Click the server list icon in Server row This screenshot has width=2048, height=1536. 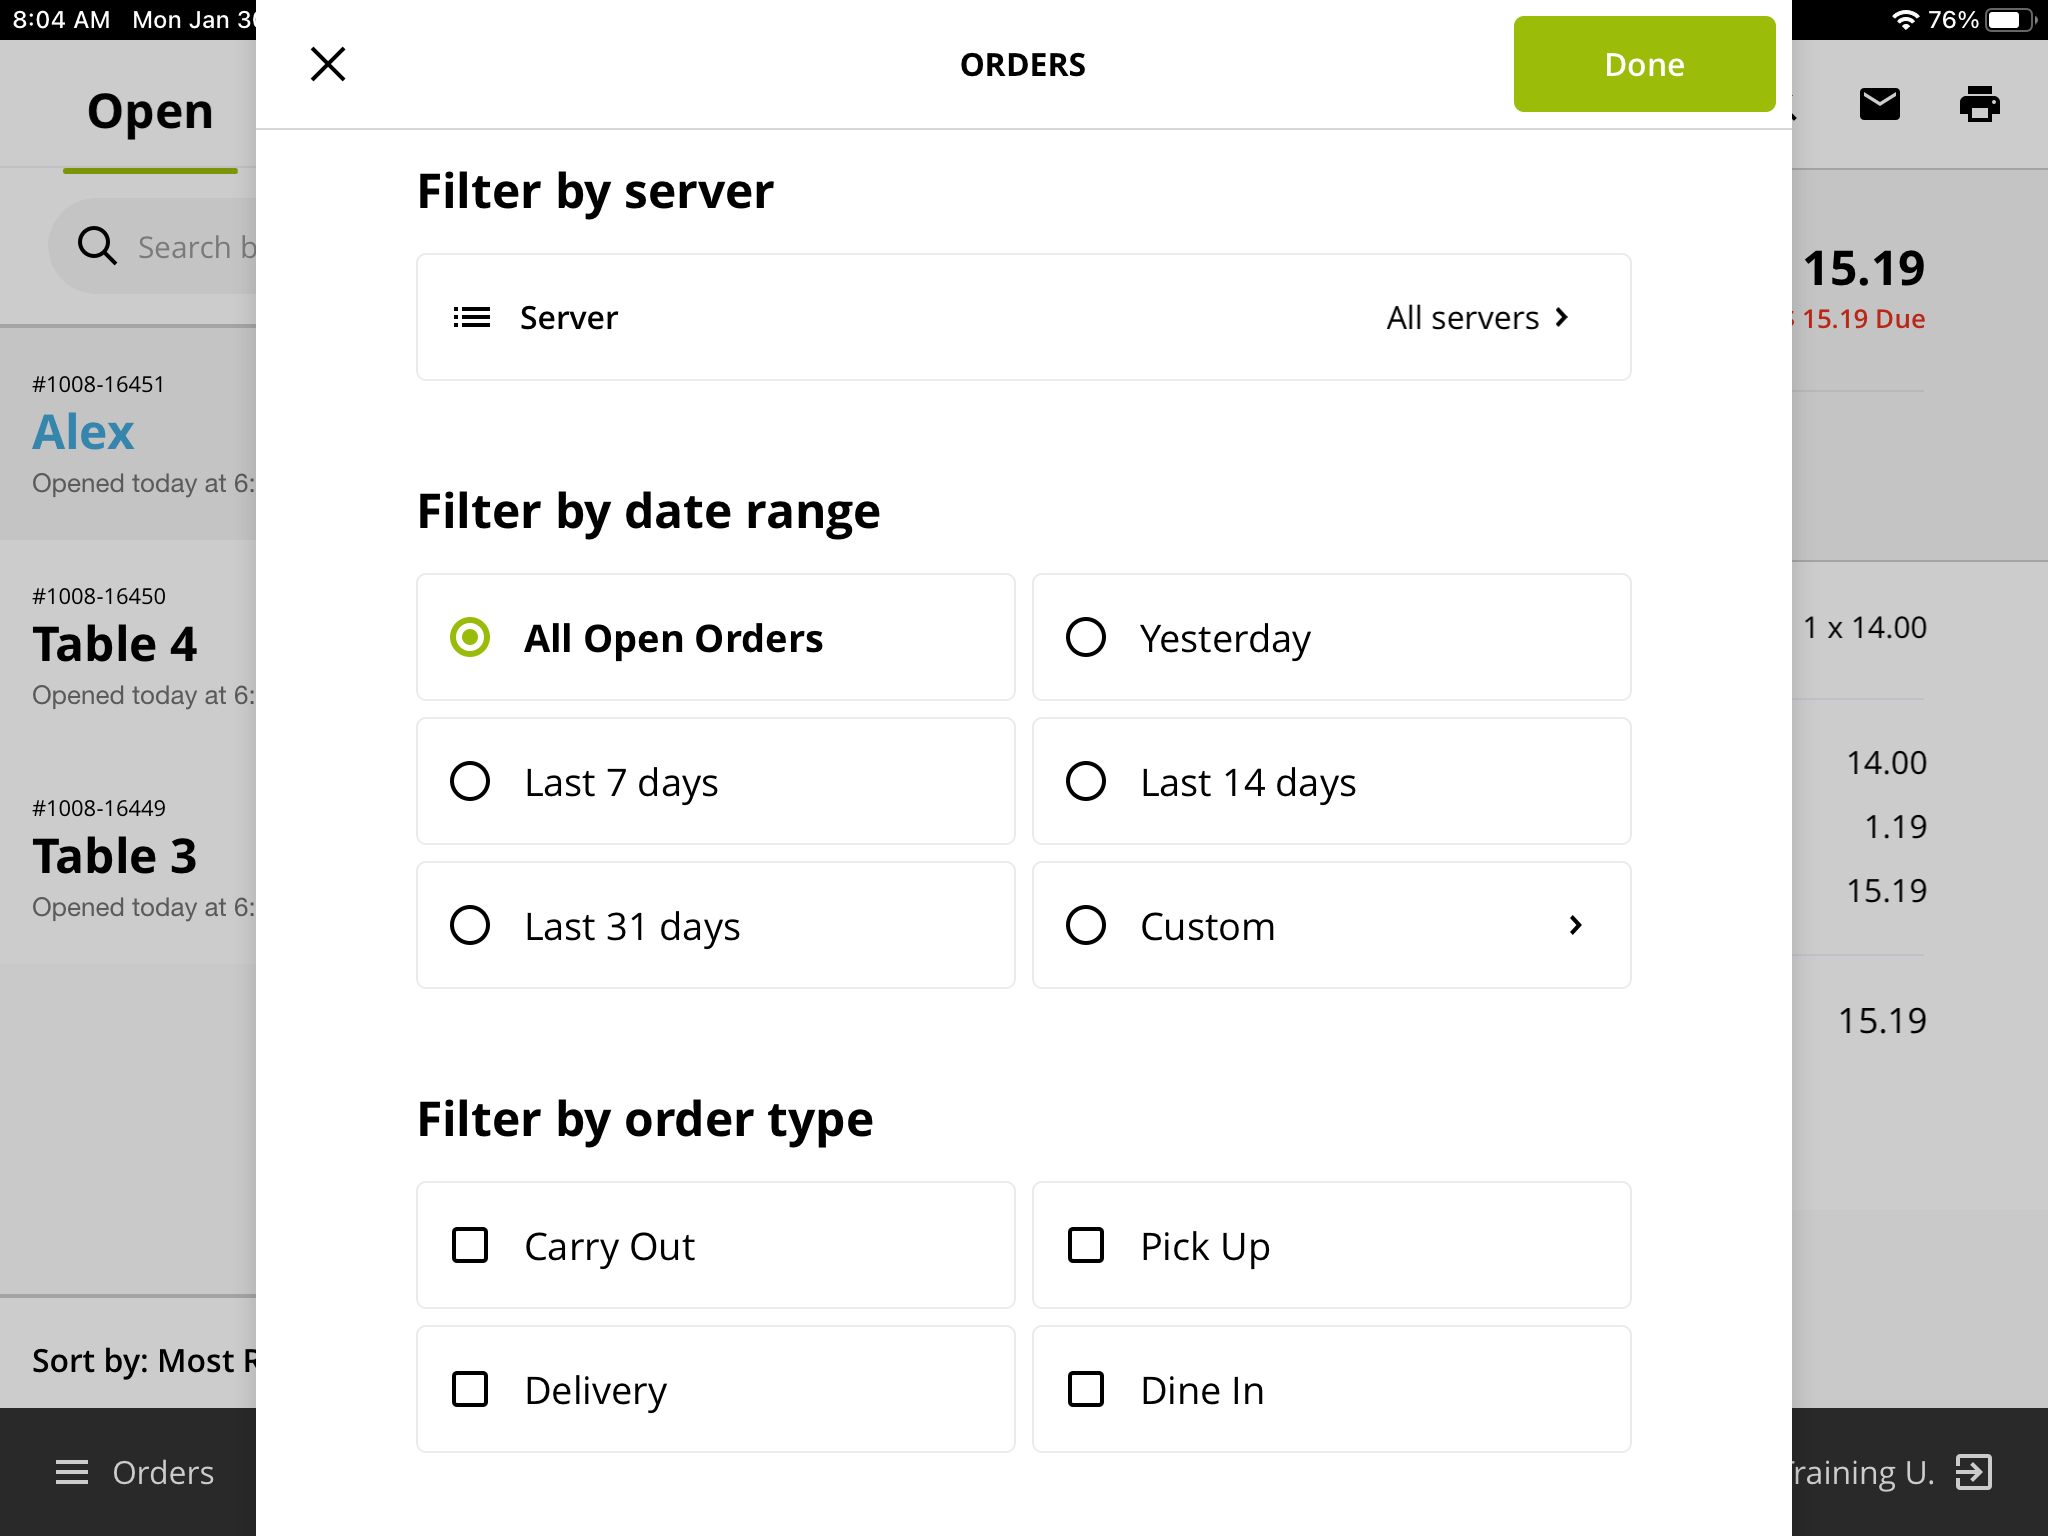tap(471, 317)
